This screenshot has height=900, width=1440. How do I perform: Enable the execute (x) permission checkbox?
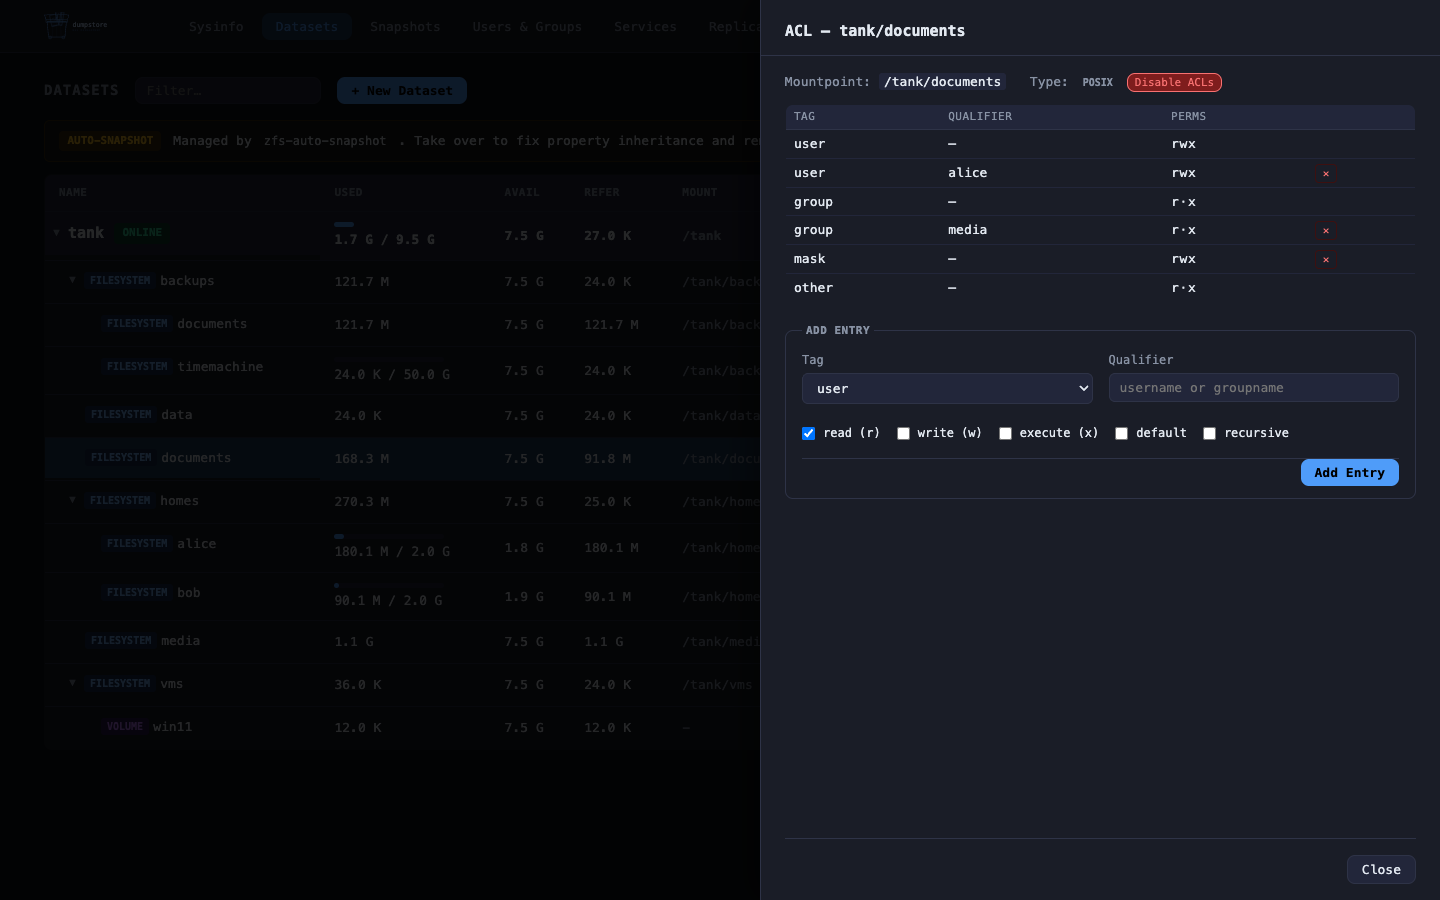click(1005, 433)
